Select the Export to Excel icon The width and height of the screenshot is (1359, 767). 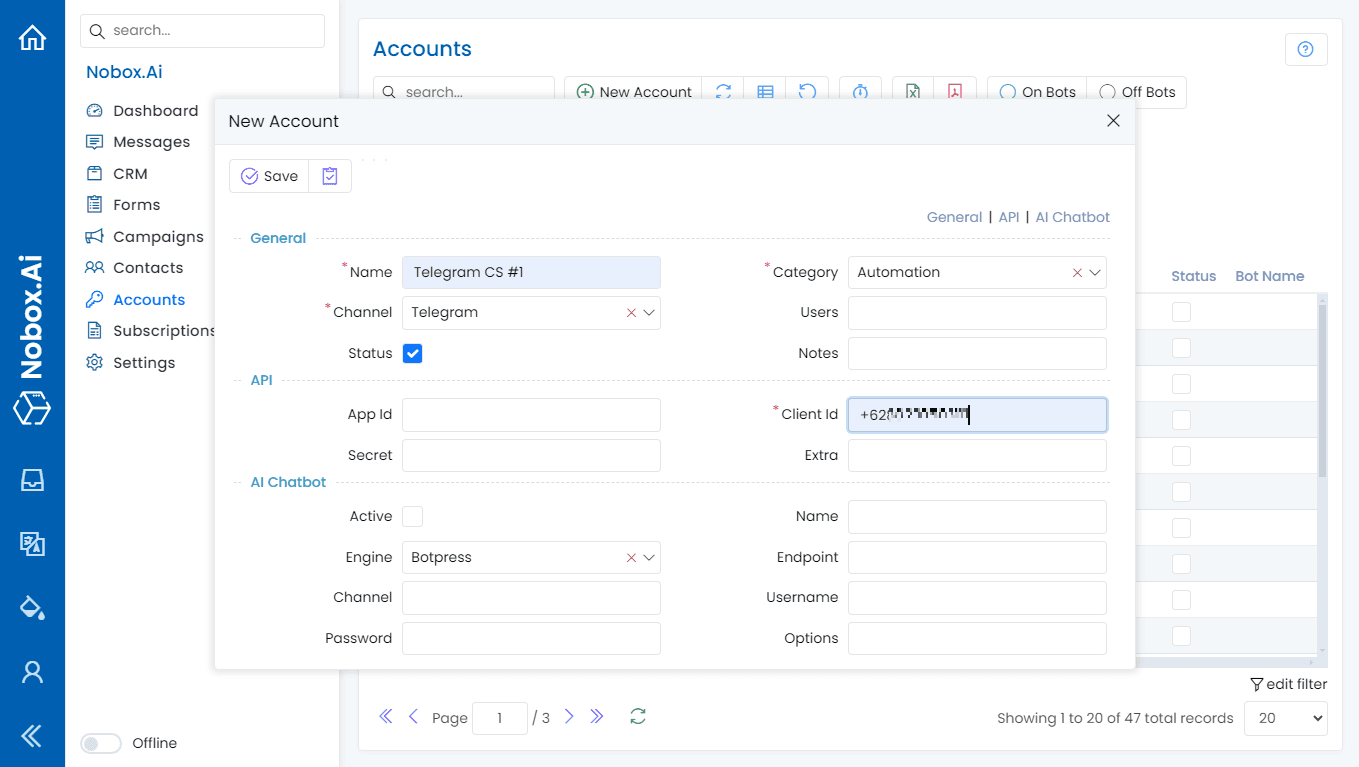coord(912,91)
